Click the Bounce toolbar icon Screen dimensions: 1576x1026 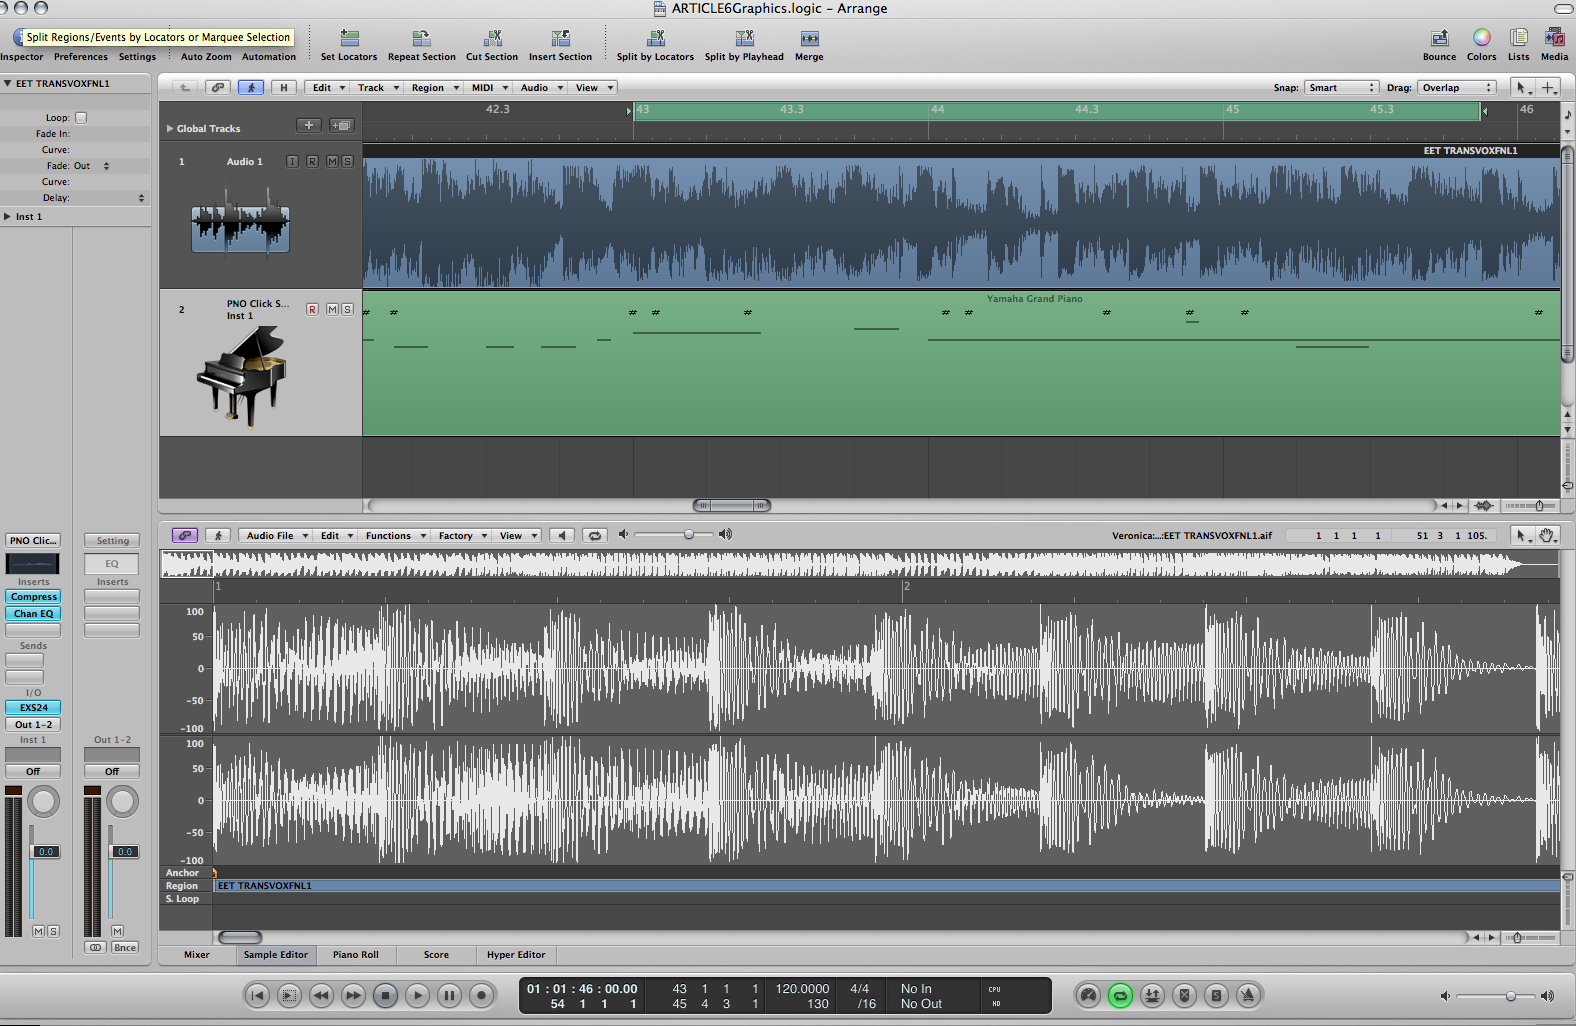pos(1439,38)
